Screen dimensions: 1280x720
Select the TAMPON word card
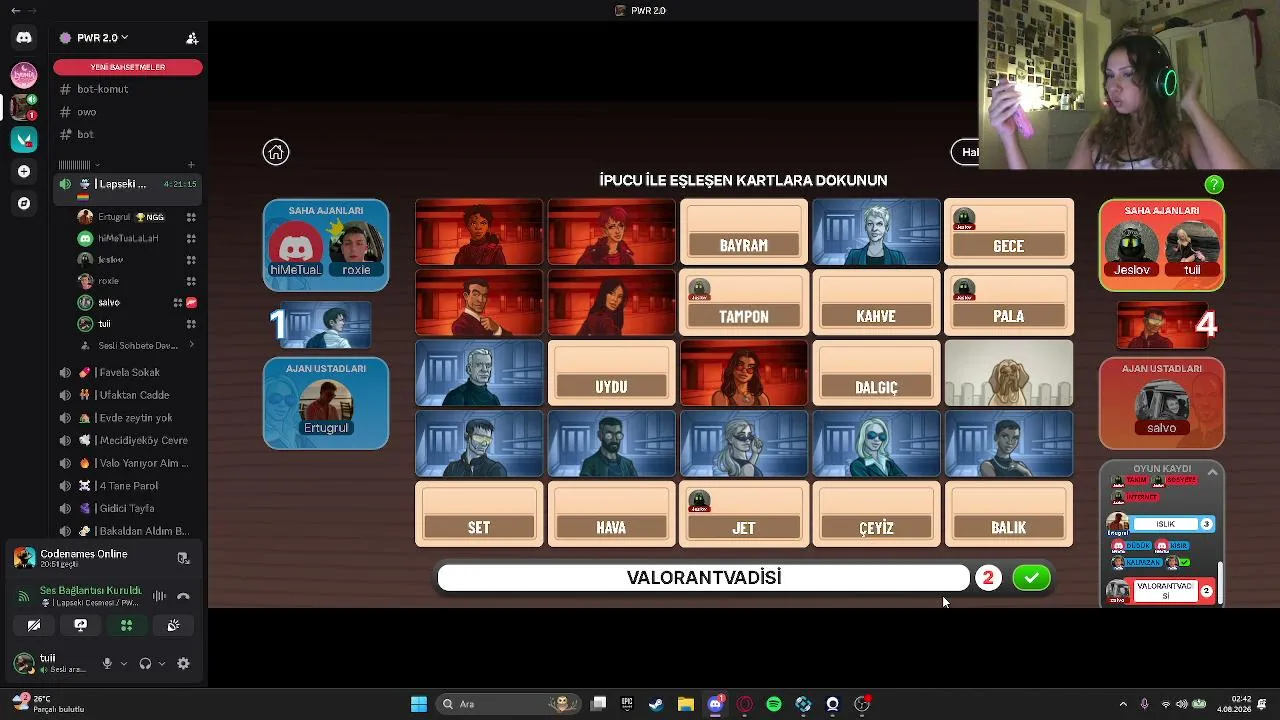click(743, 302)
